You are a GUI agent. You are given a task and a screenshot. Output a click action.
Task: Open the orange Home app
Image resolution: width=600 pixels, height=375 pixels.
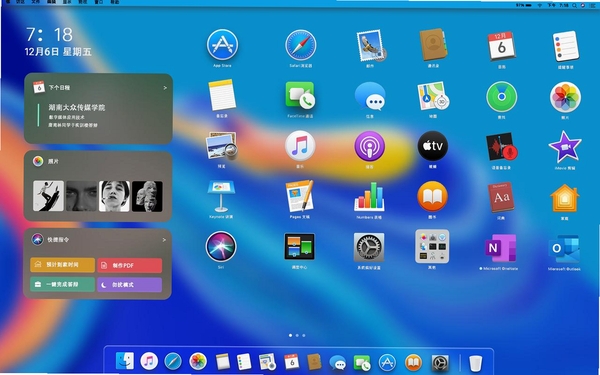coord(564,198)
